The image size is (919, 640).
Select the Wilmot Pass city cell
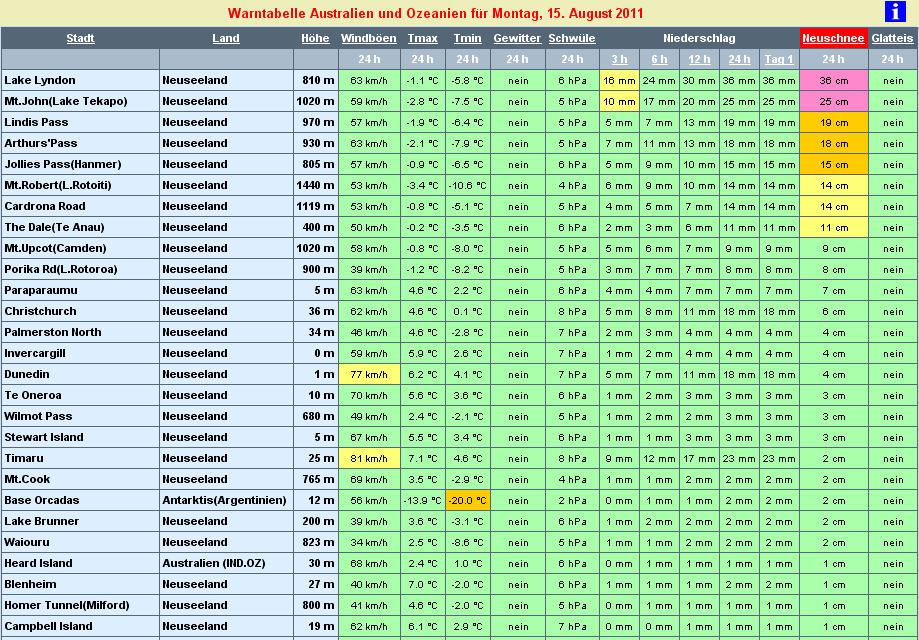click(x=80, y=417)
